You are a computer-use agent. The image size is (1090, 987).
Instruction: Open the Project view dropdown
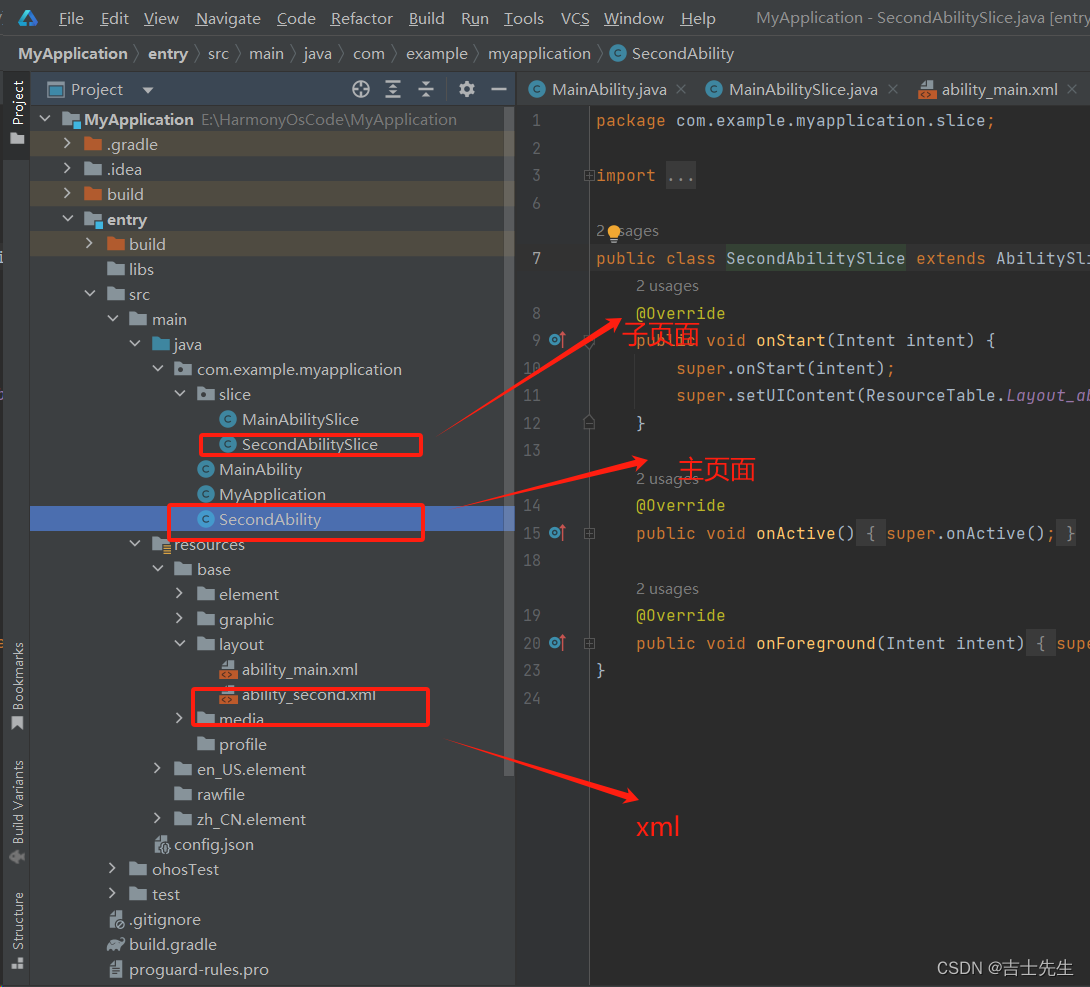tap(148, 90)
